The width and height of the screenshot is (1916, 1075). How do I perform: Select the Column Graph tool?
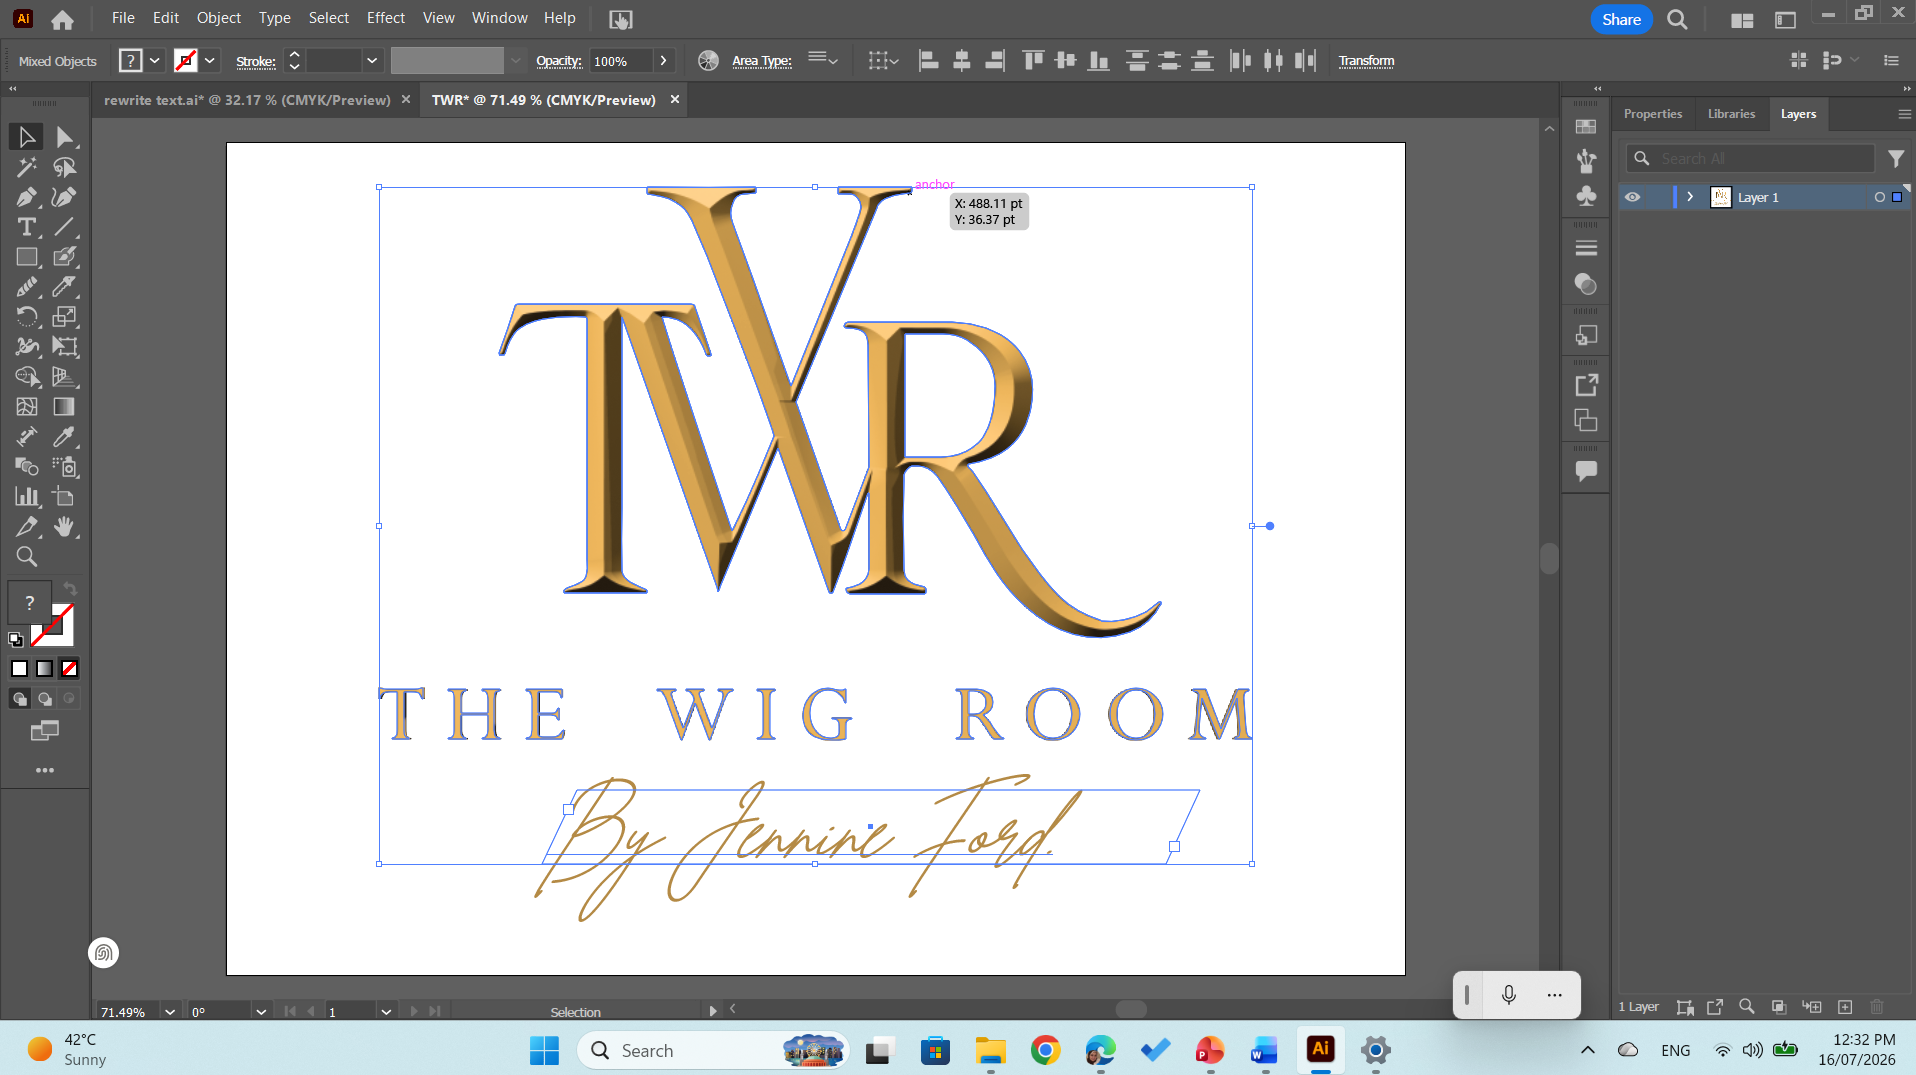pos(27,497)
